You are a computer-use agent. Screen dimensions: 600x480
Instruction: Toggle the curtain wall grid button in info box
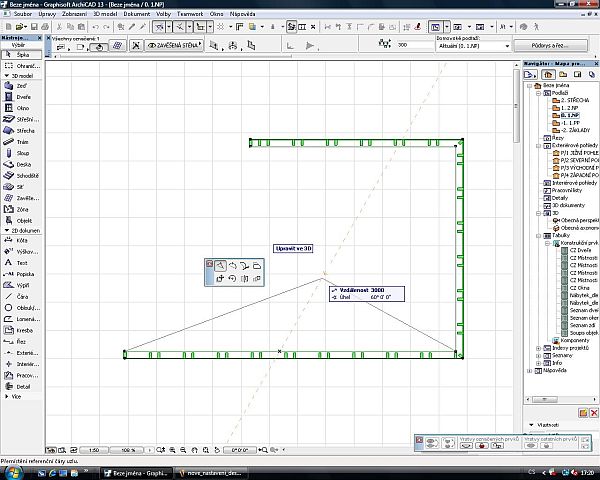117,46
